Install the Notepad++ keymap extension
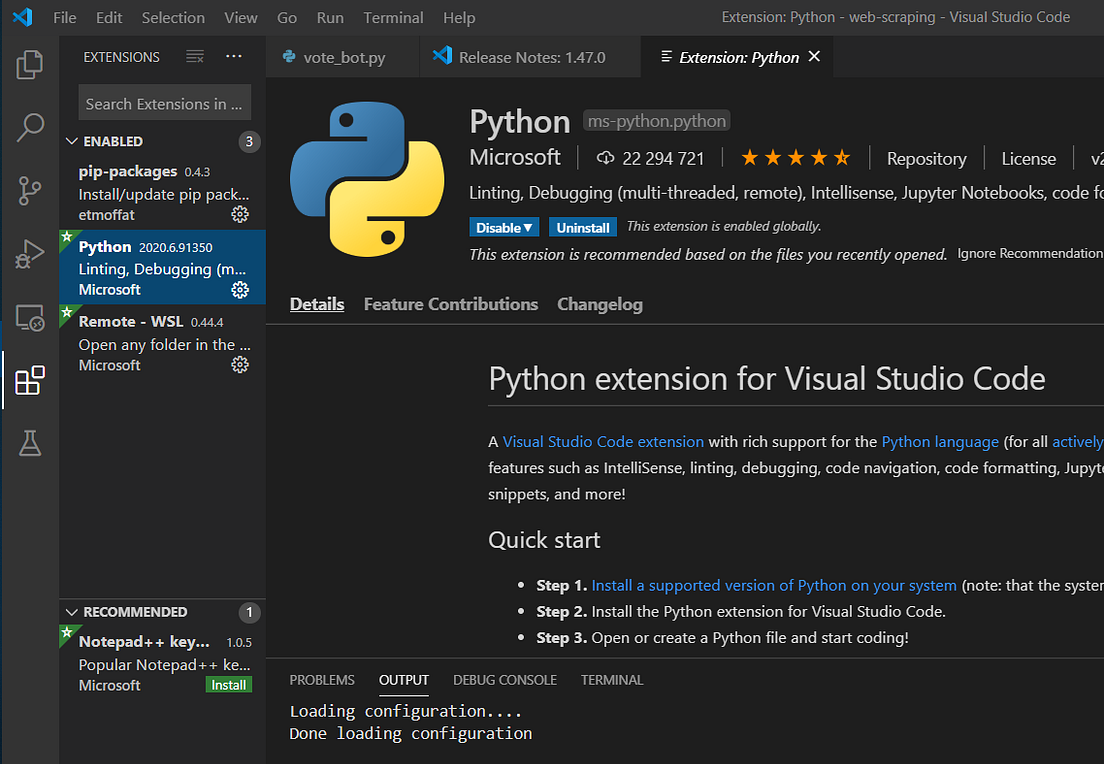The width and height of the screenshot is (1104, 764). pyautogui.click(x=228, y=685)
